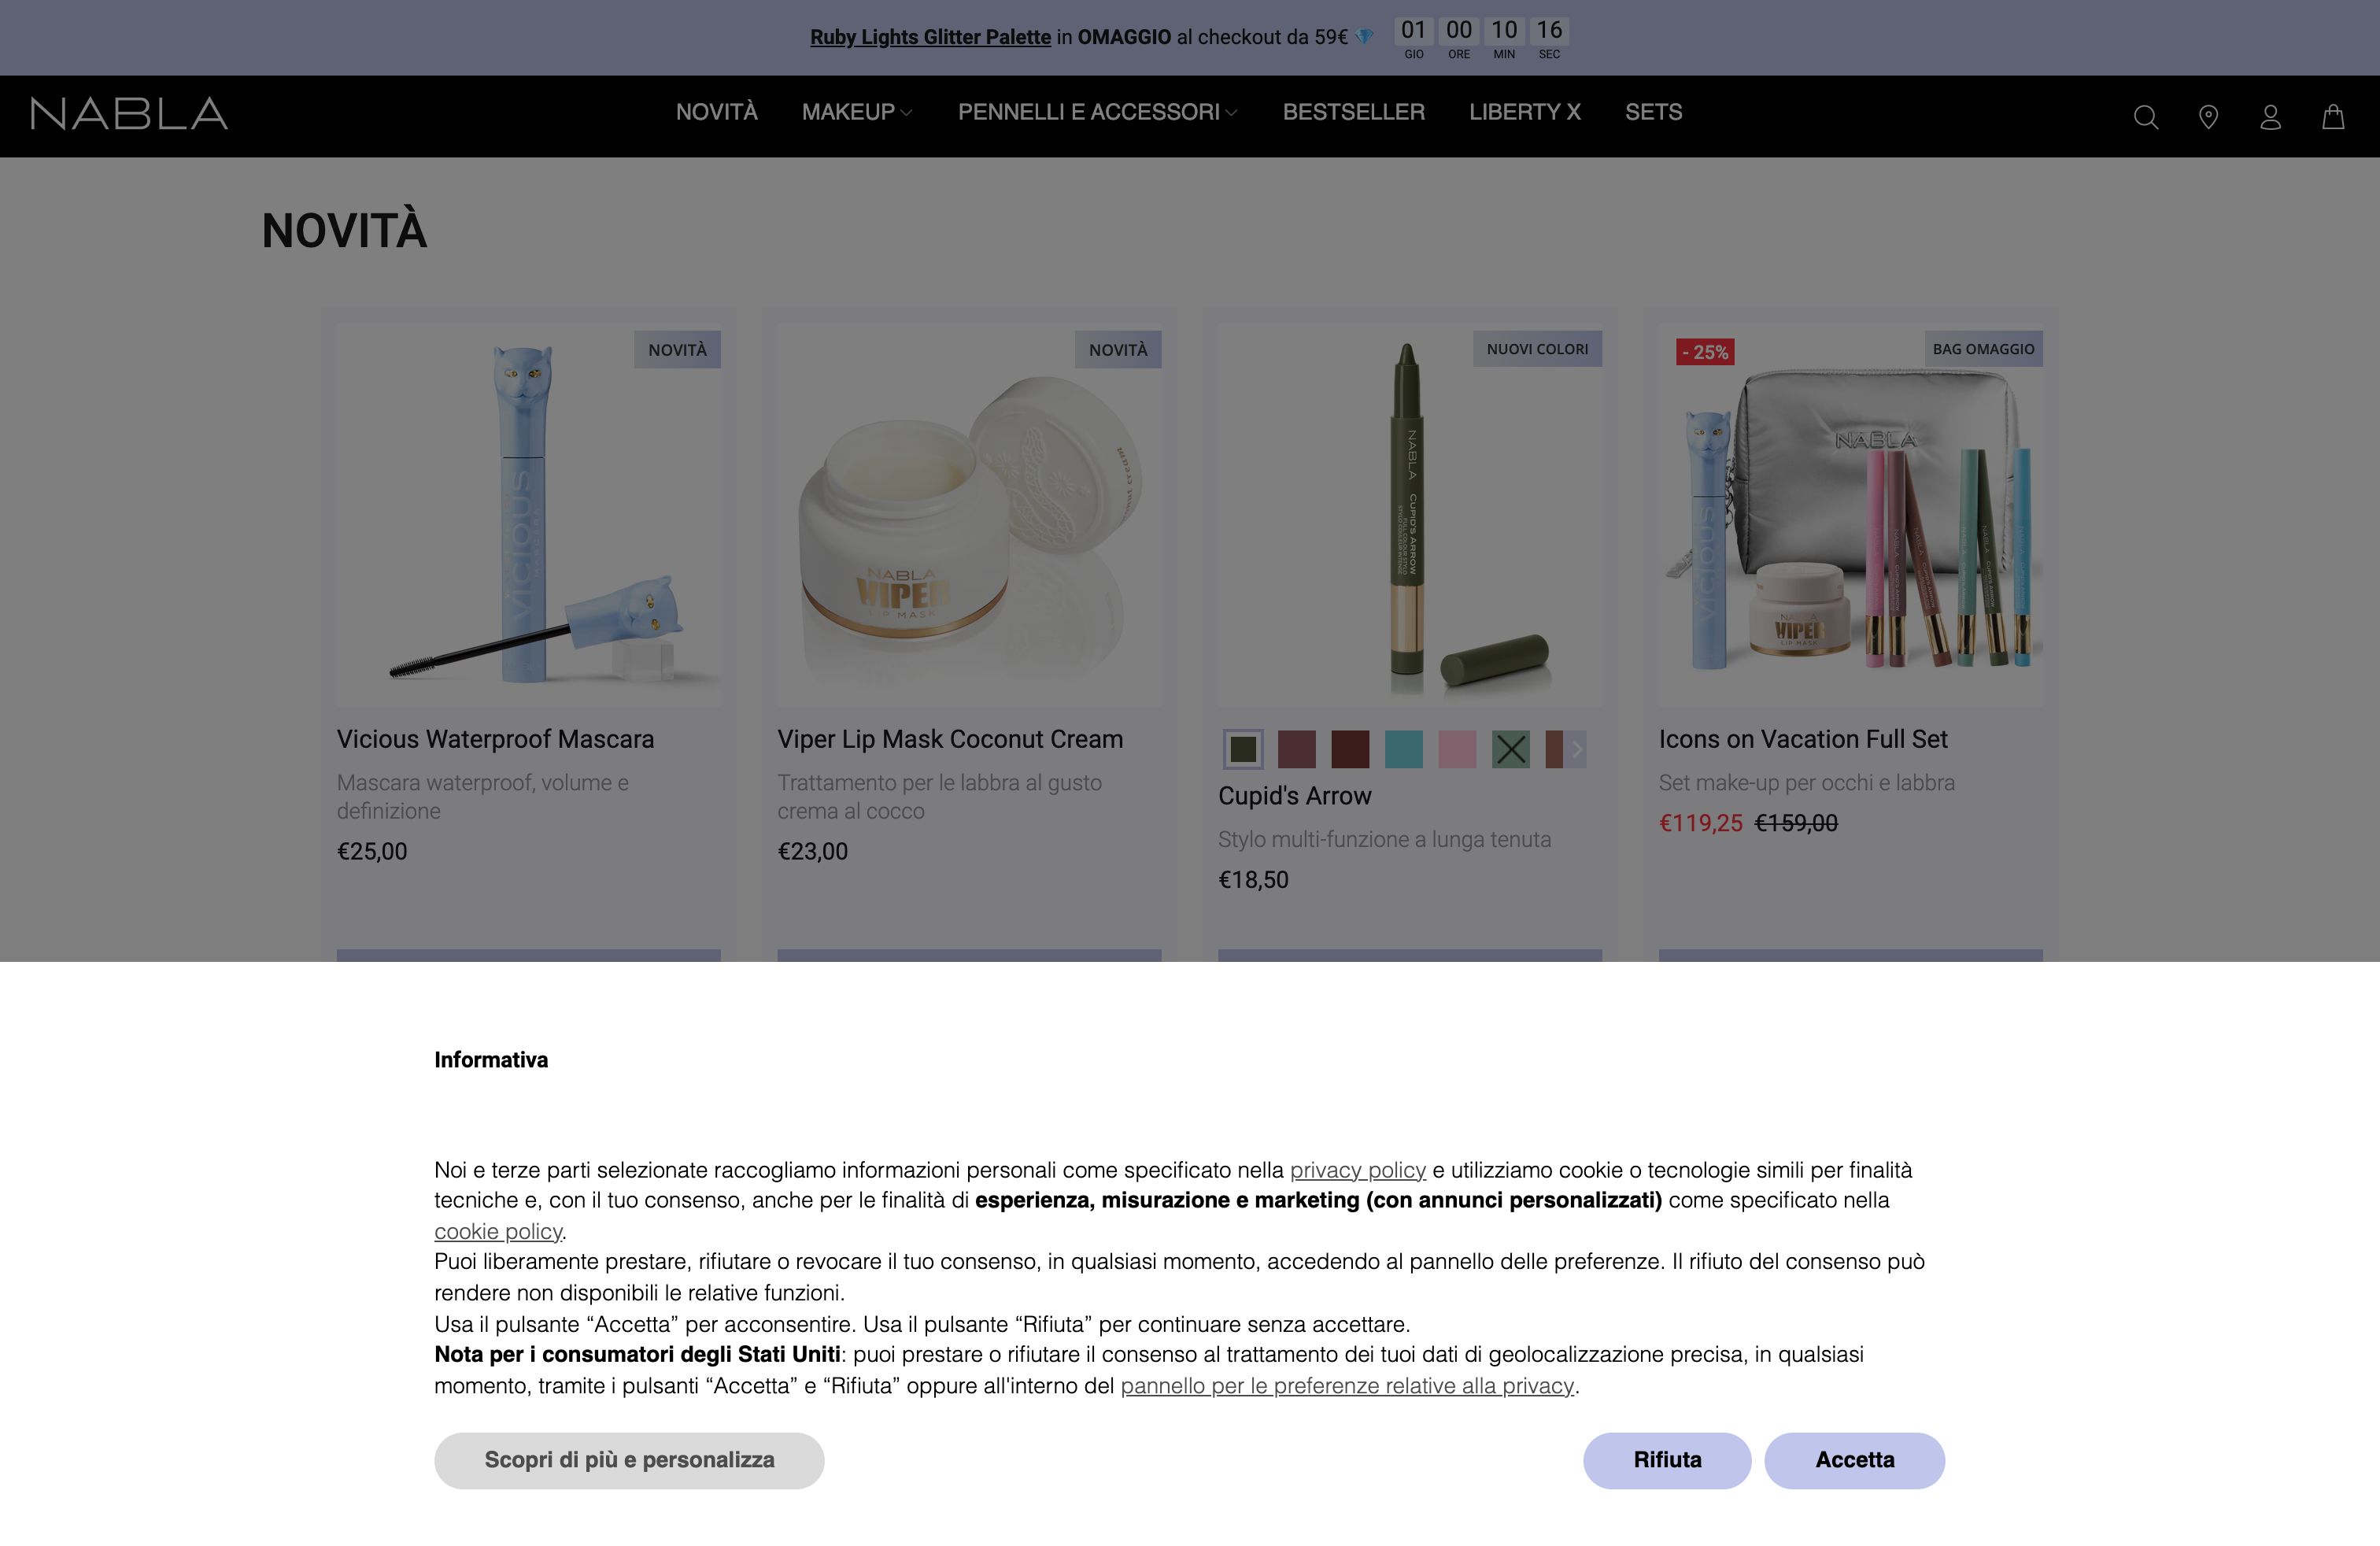2380x1546 pixels.
Task: Show more Cupid's Arrow colors arrow
Action: pyautogui.click(x=1576, y=749)
